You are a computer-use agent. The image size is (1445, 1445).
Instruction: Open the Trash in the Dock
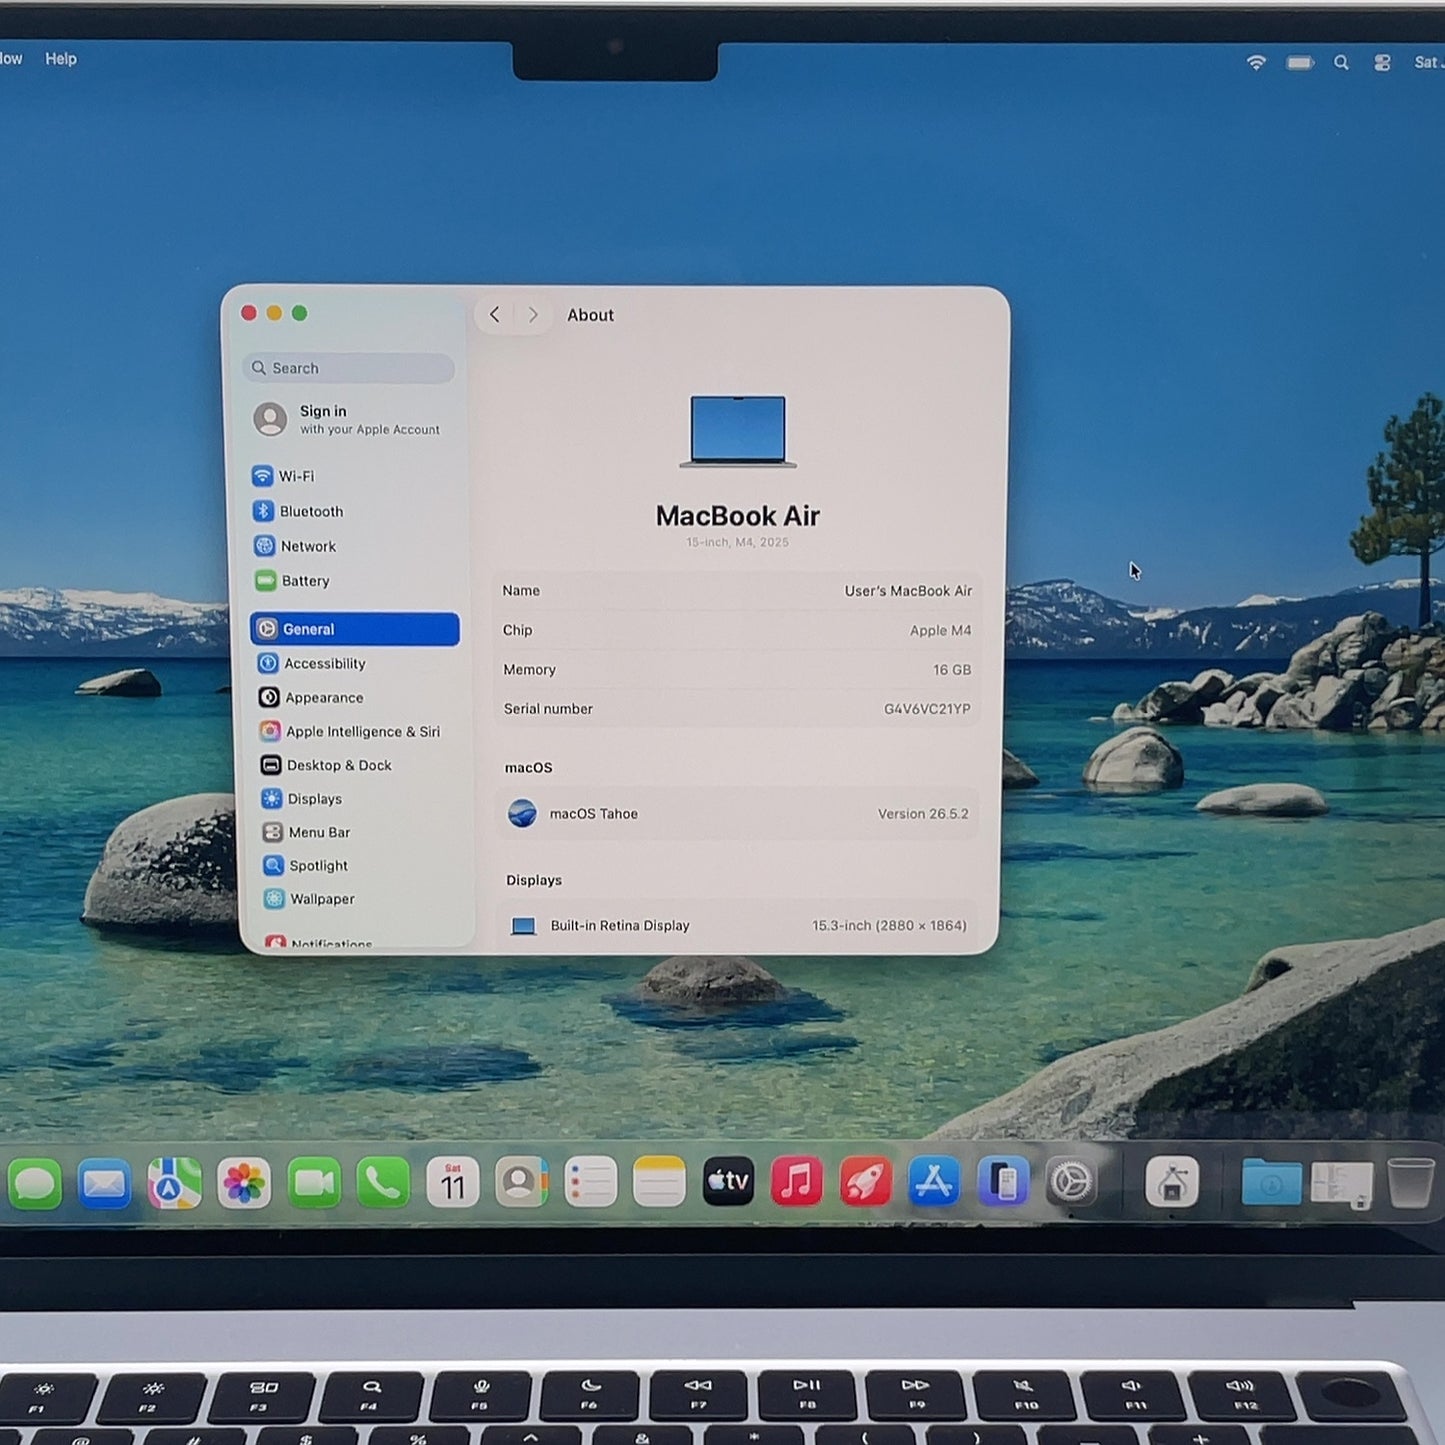point(1411,1183)
